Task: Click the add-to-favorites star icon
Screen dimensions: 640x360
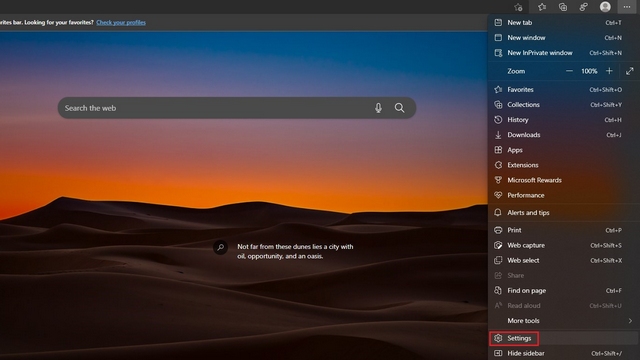Action: tap(518, 7)
